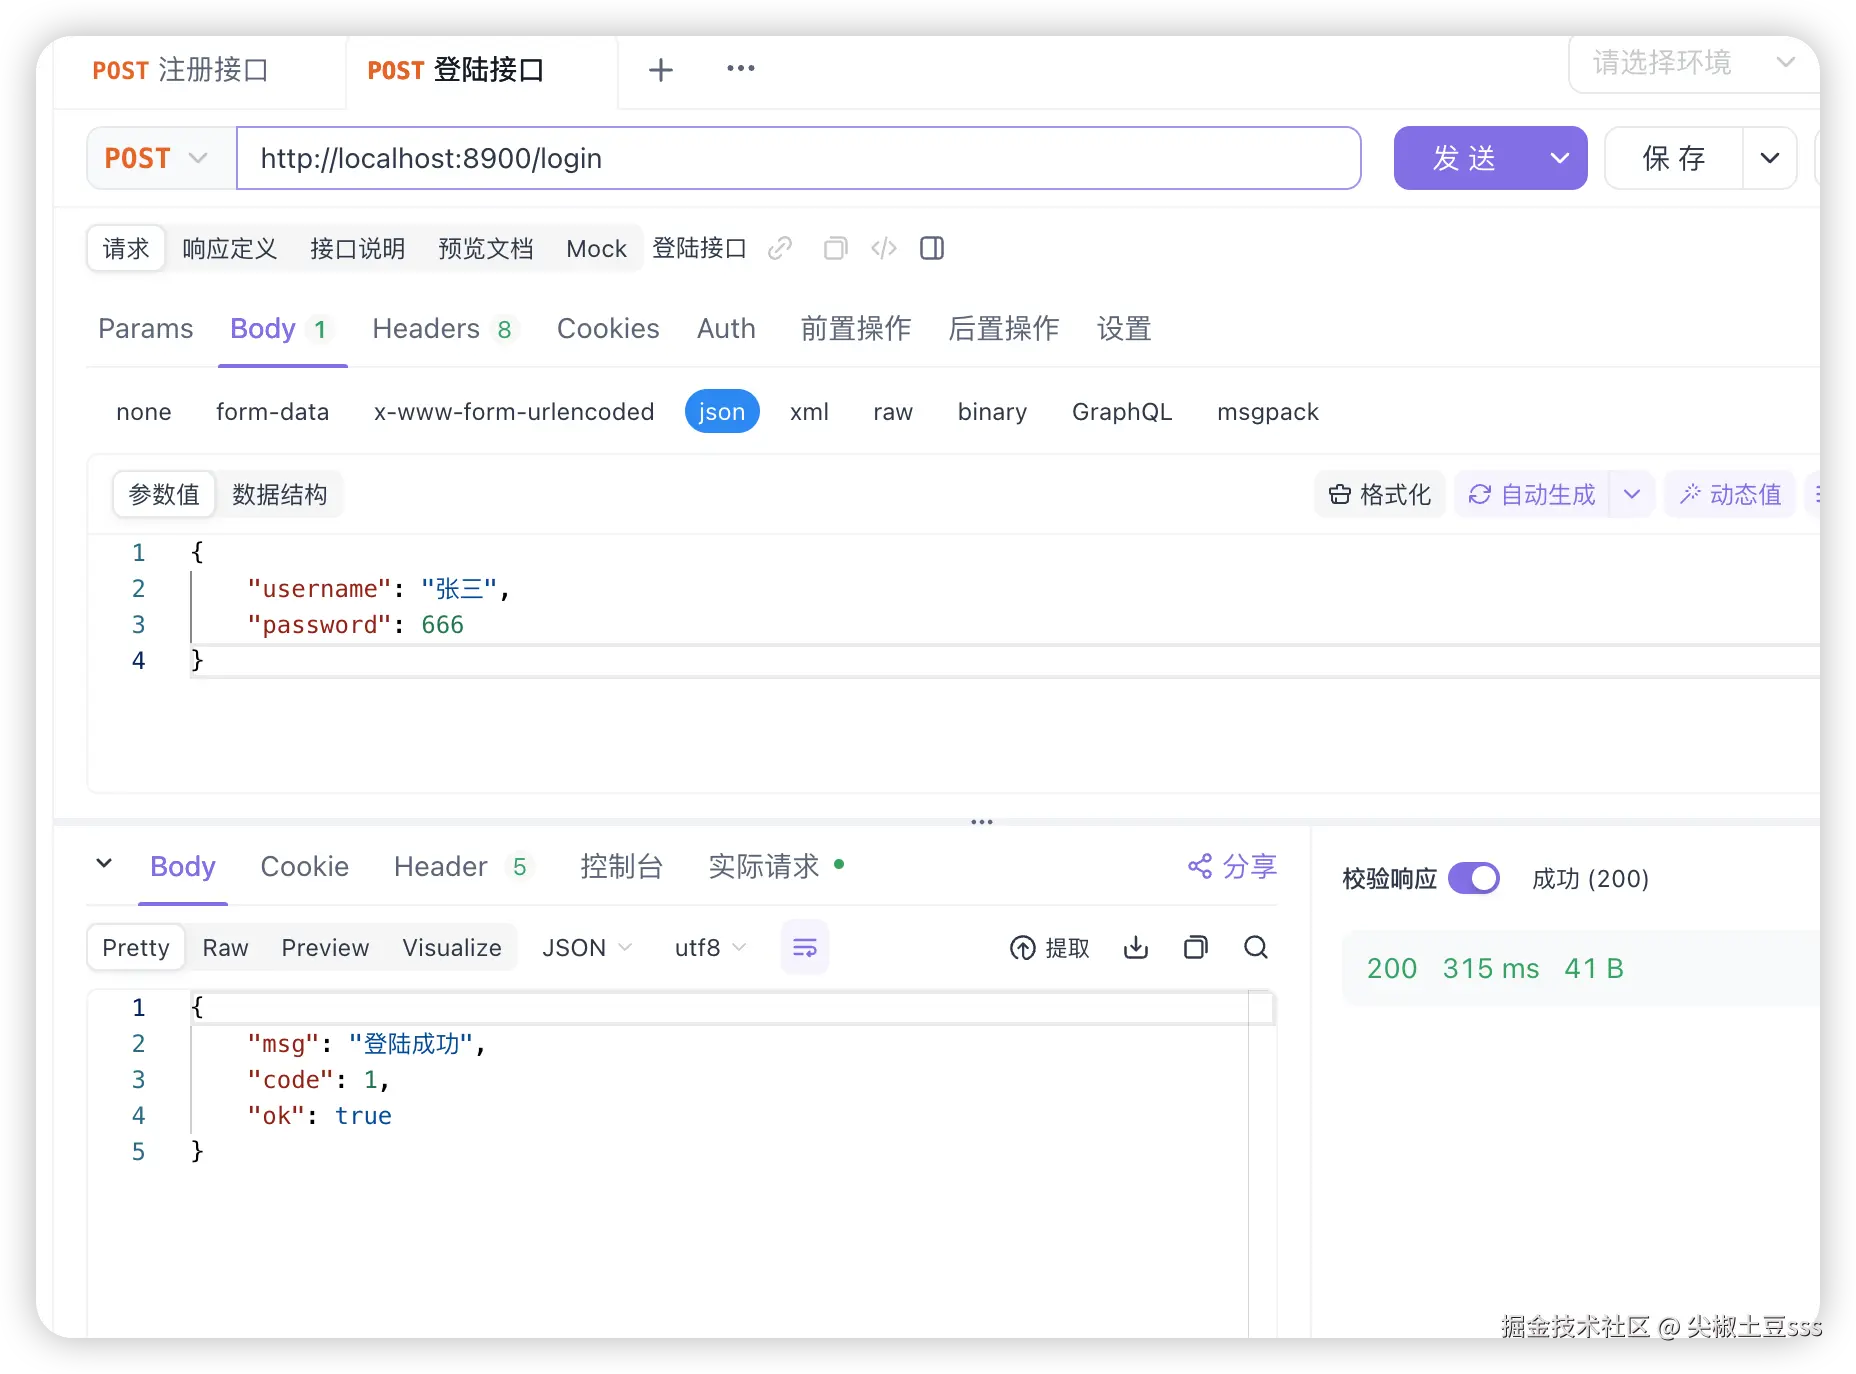Open the 实际请求 tab

click(x=776, y=867)
